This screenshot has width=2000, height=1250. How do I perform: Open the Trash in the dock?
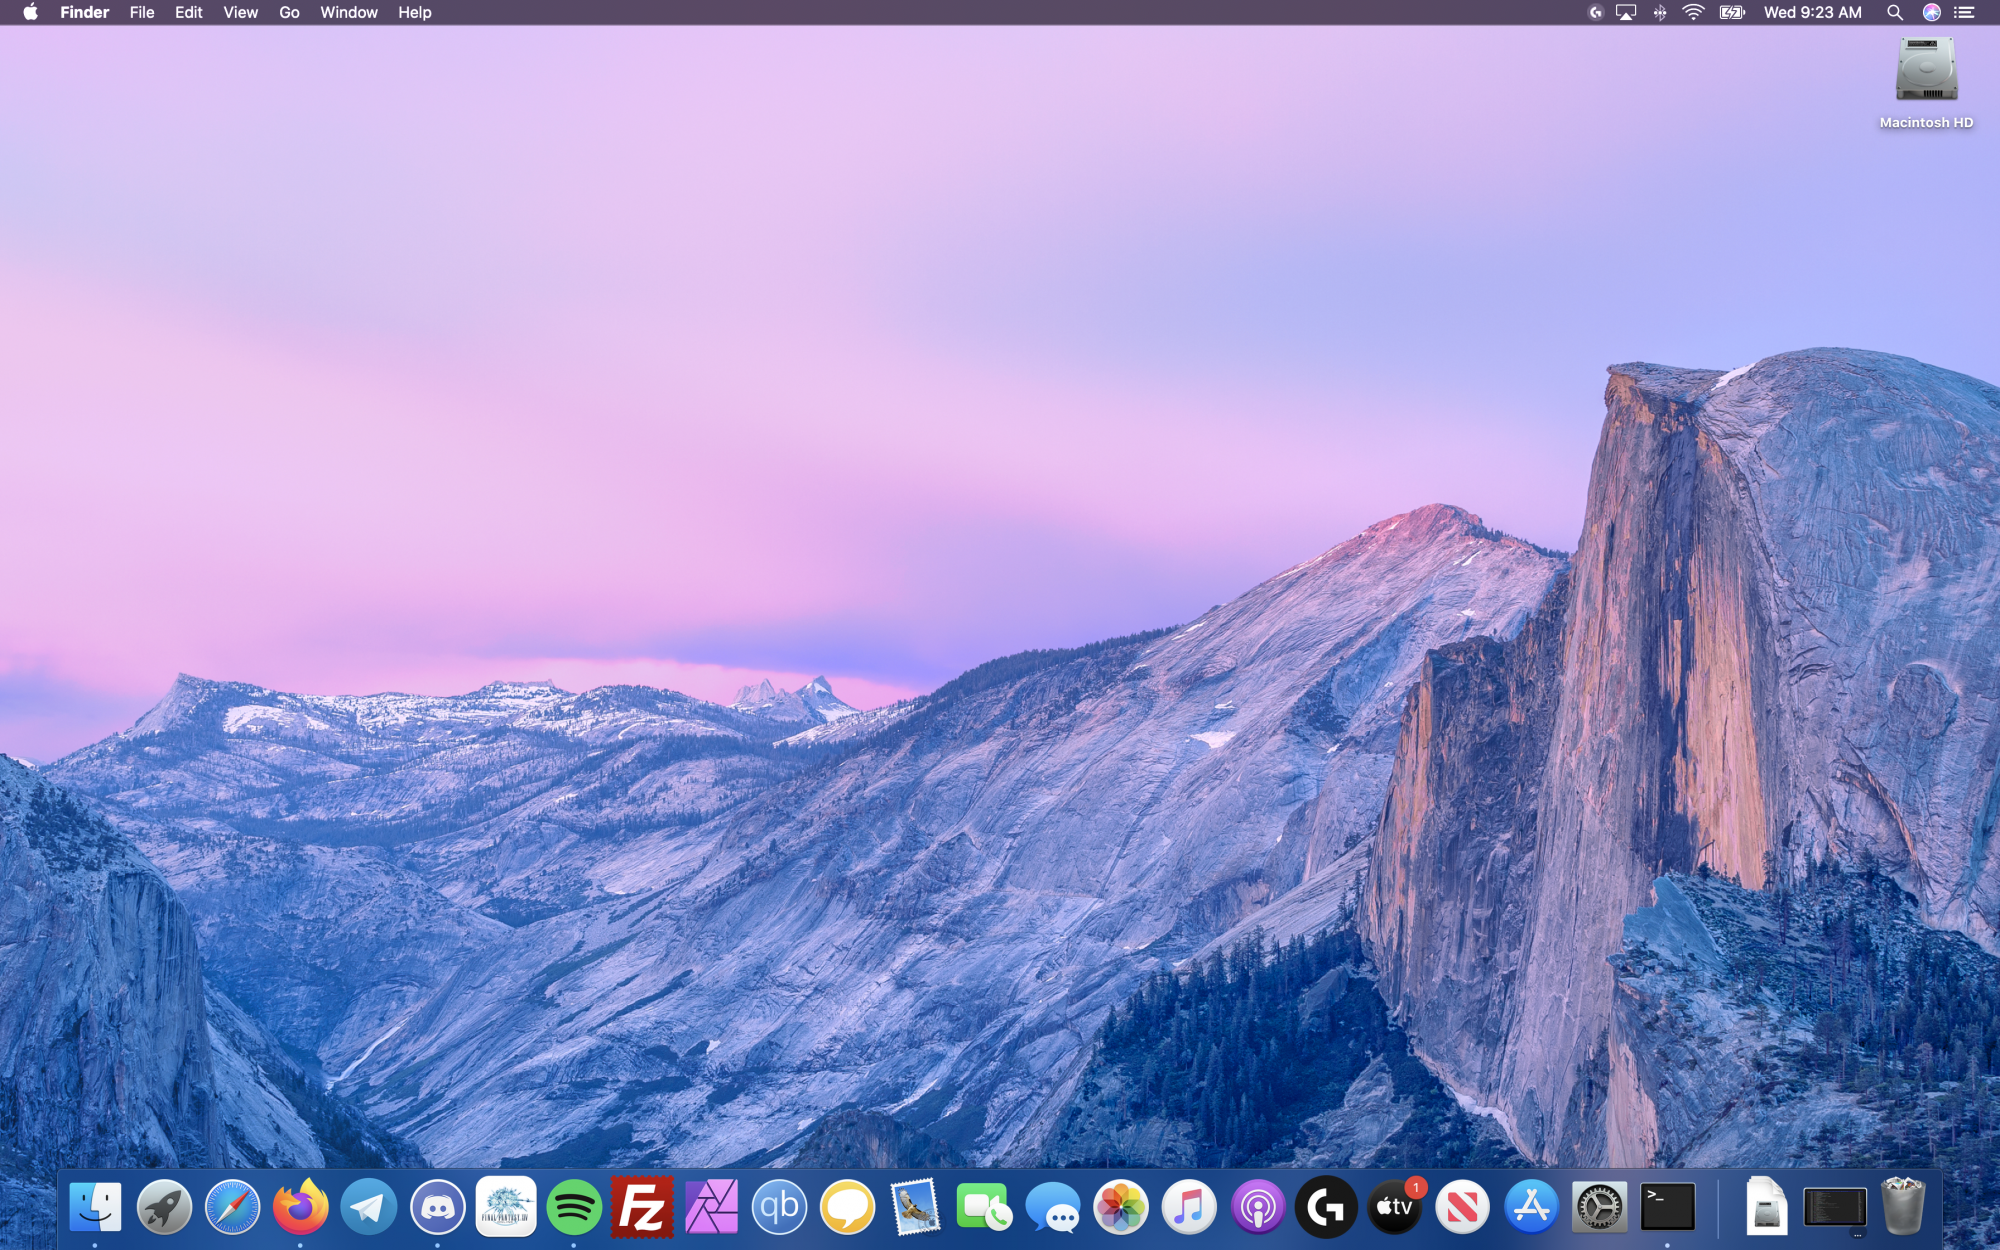[x=1902, y=1207]
